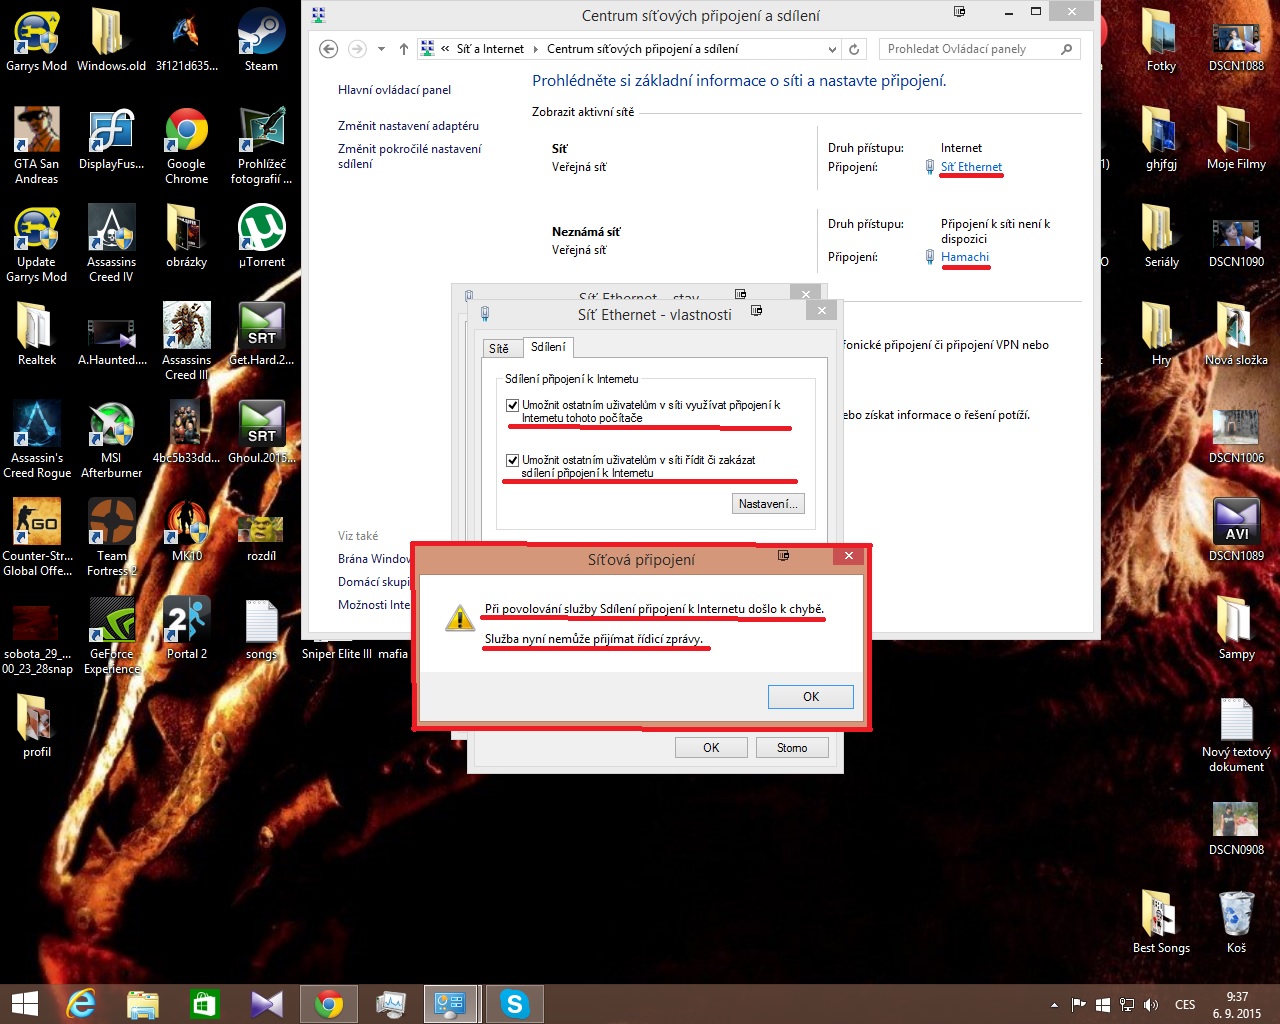Viewport: 1280px width, 1024px height.
Task: Toggle the checkbox letting users control shared Internet connection
Action: pos(513,460)
